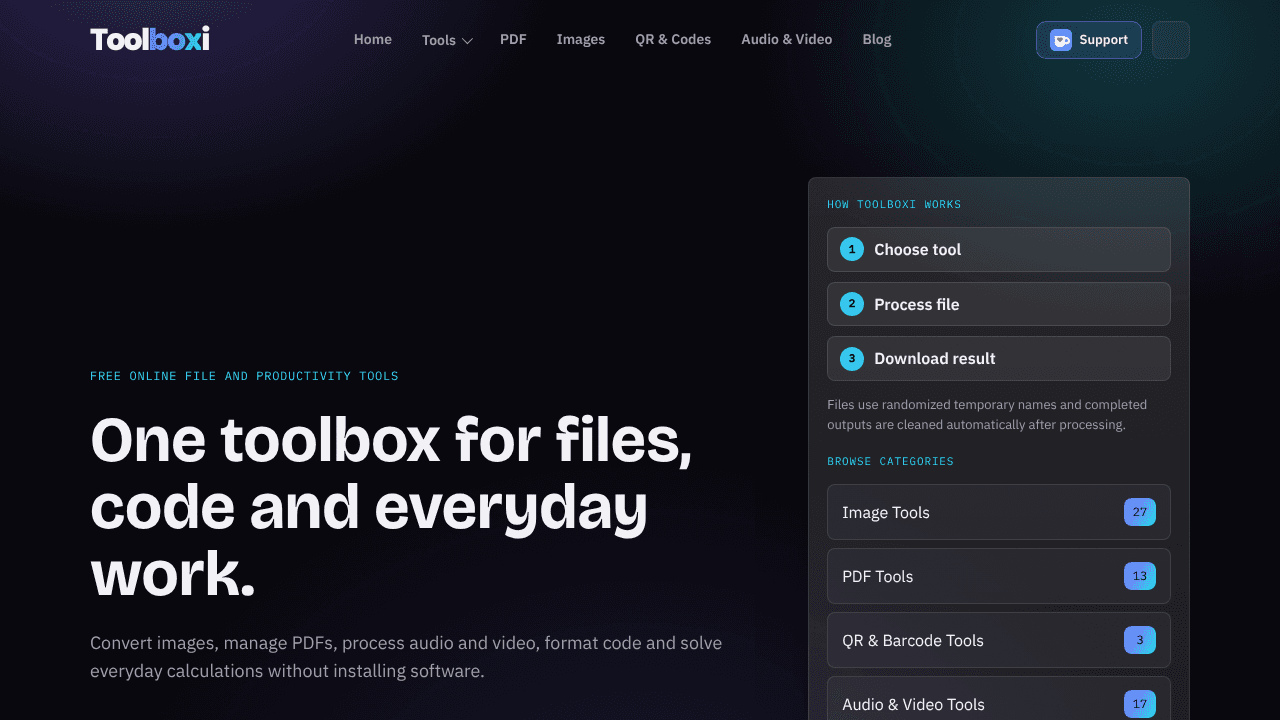Select step 1 Choose tool
The image size is (1280, 720).
coord(999,250)
